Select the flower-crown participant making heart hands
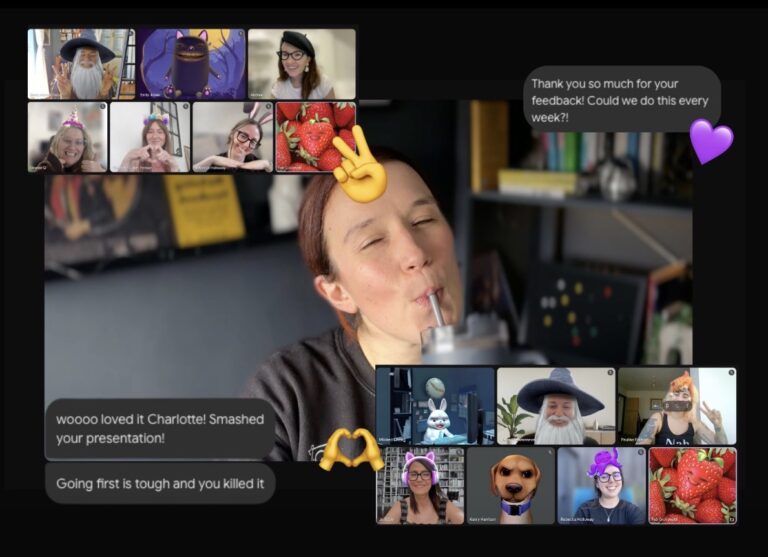The width and height of the screenshot is (768, 557). point(150,137)
